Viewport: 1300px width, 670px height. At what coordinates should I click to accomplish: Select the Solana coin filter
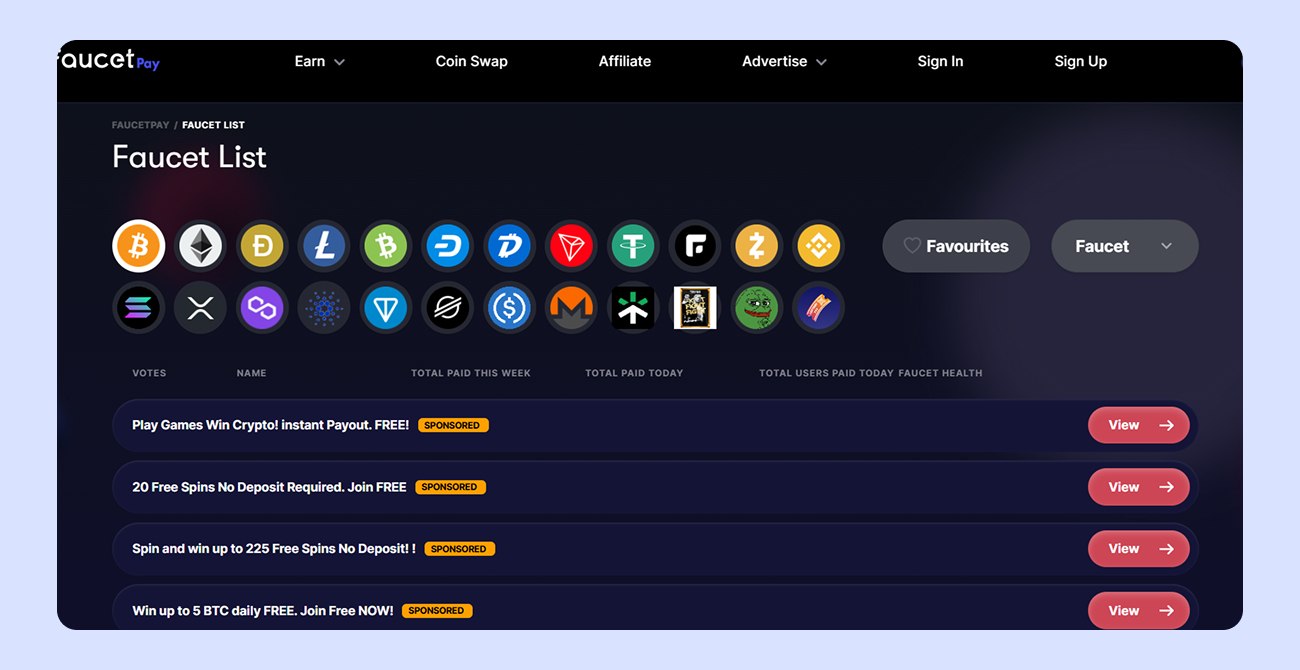(138, 308)
